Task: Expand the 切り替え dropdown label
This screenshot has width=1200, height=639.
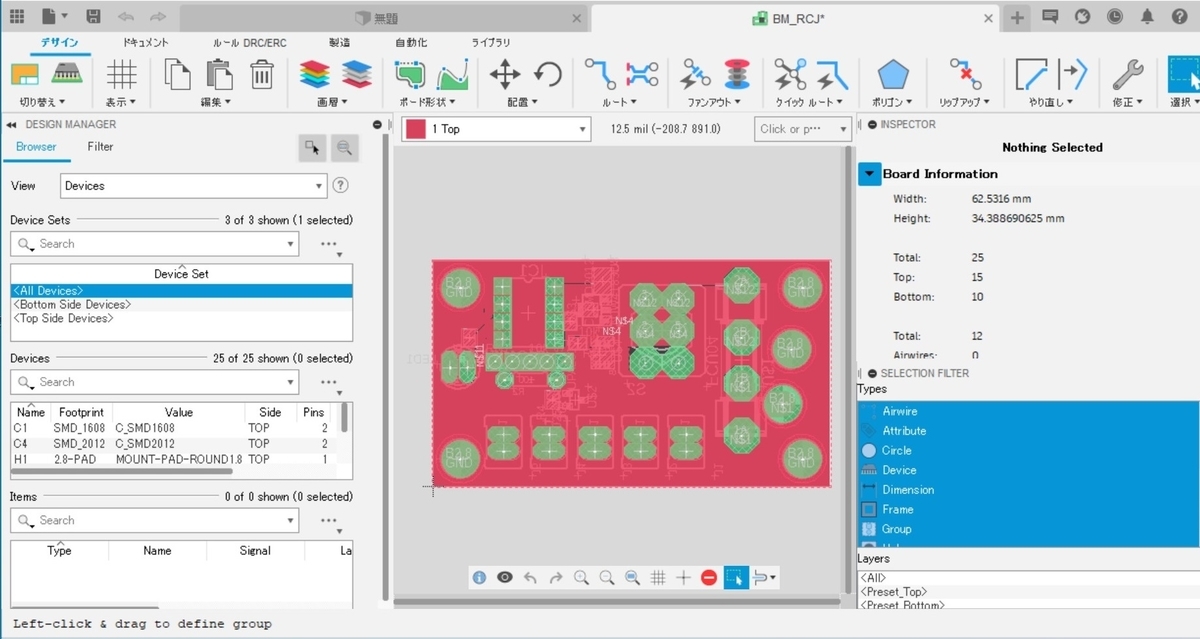Action: click(42, 102)
